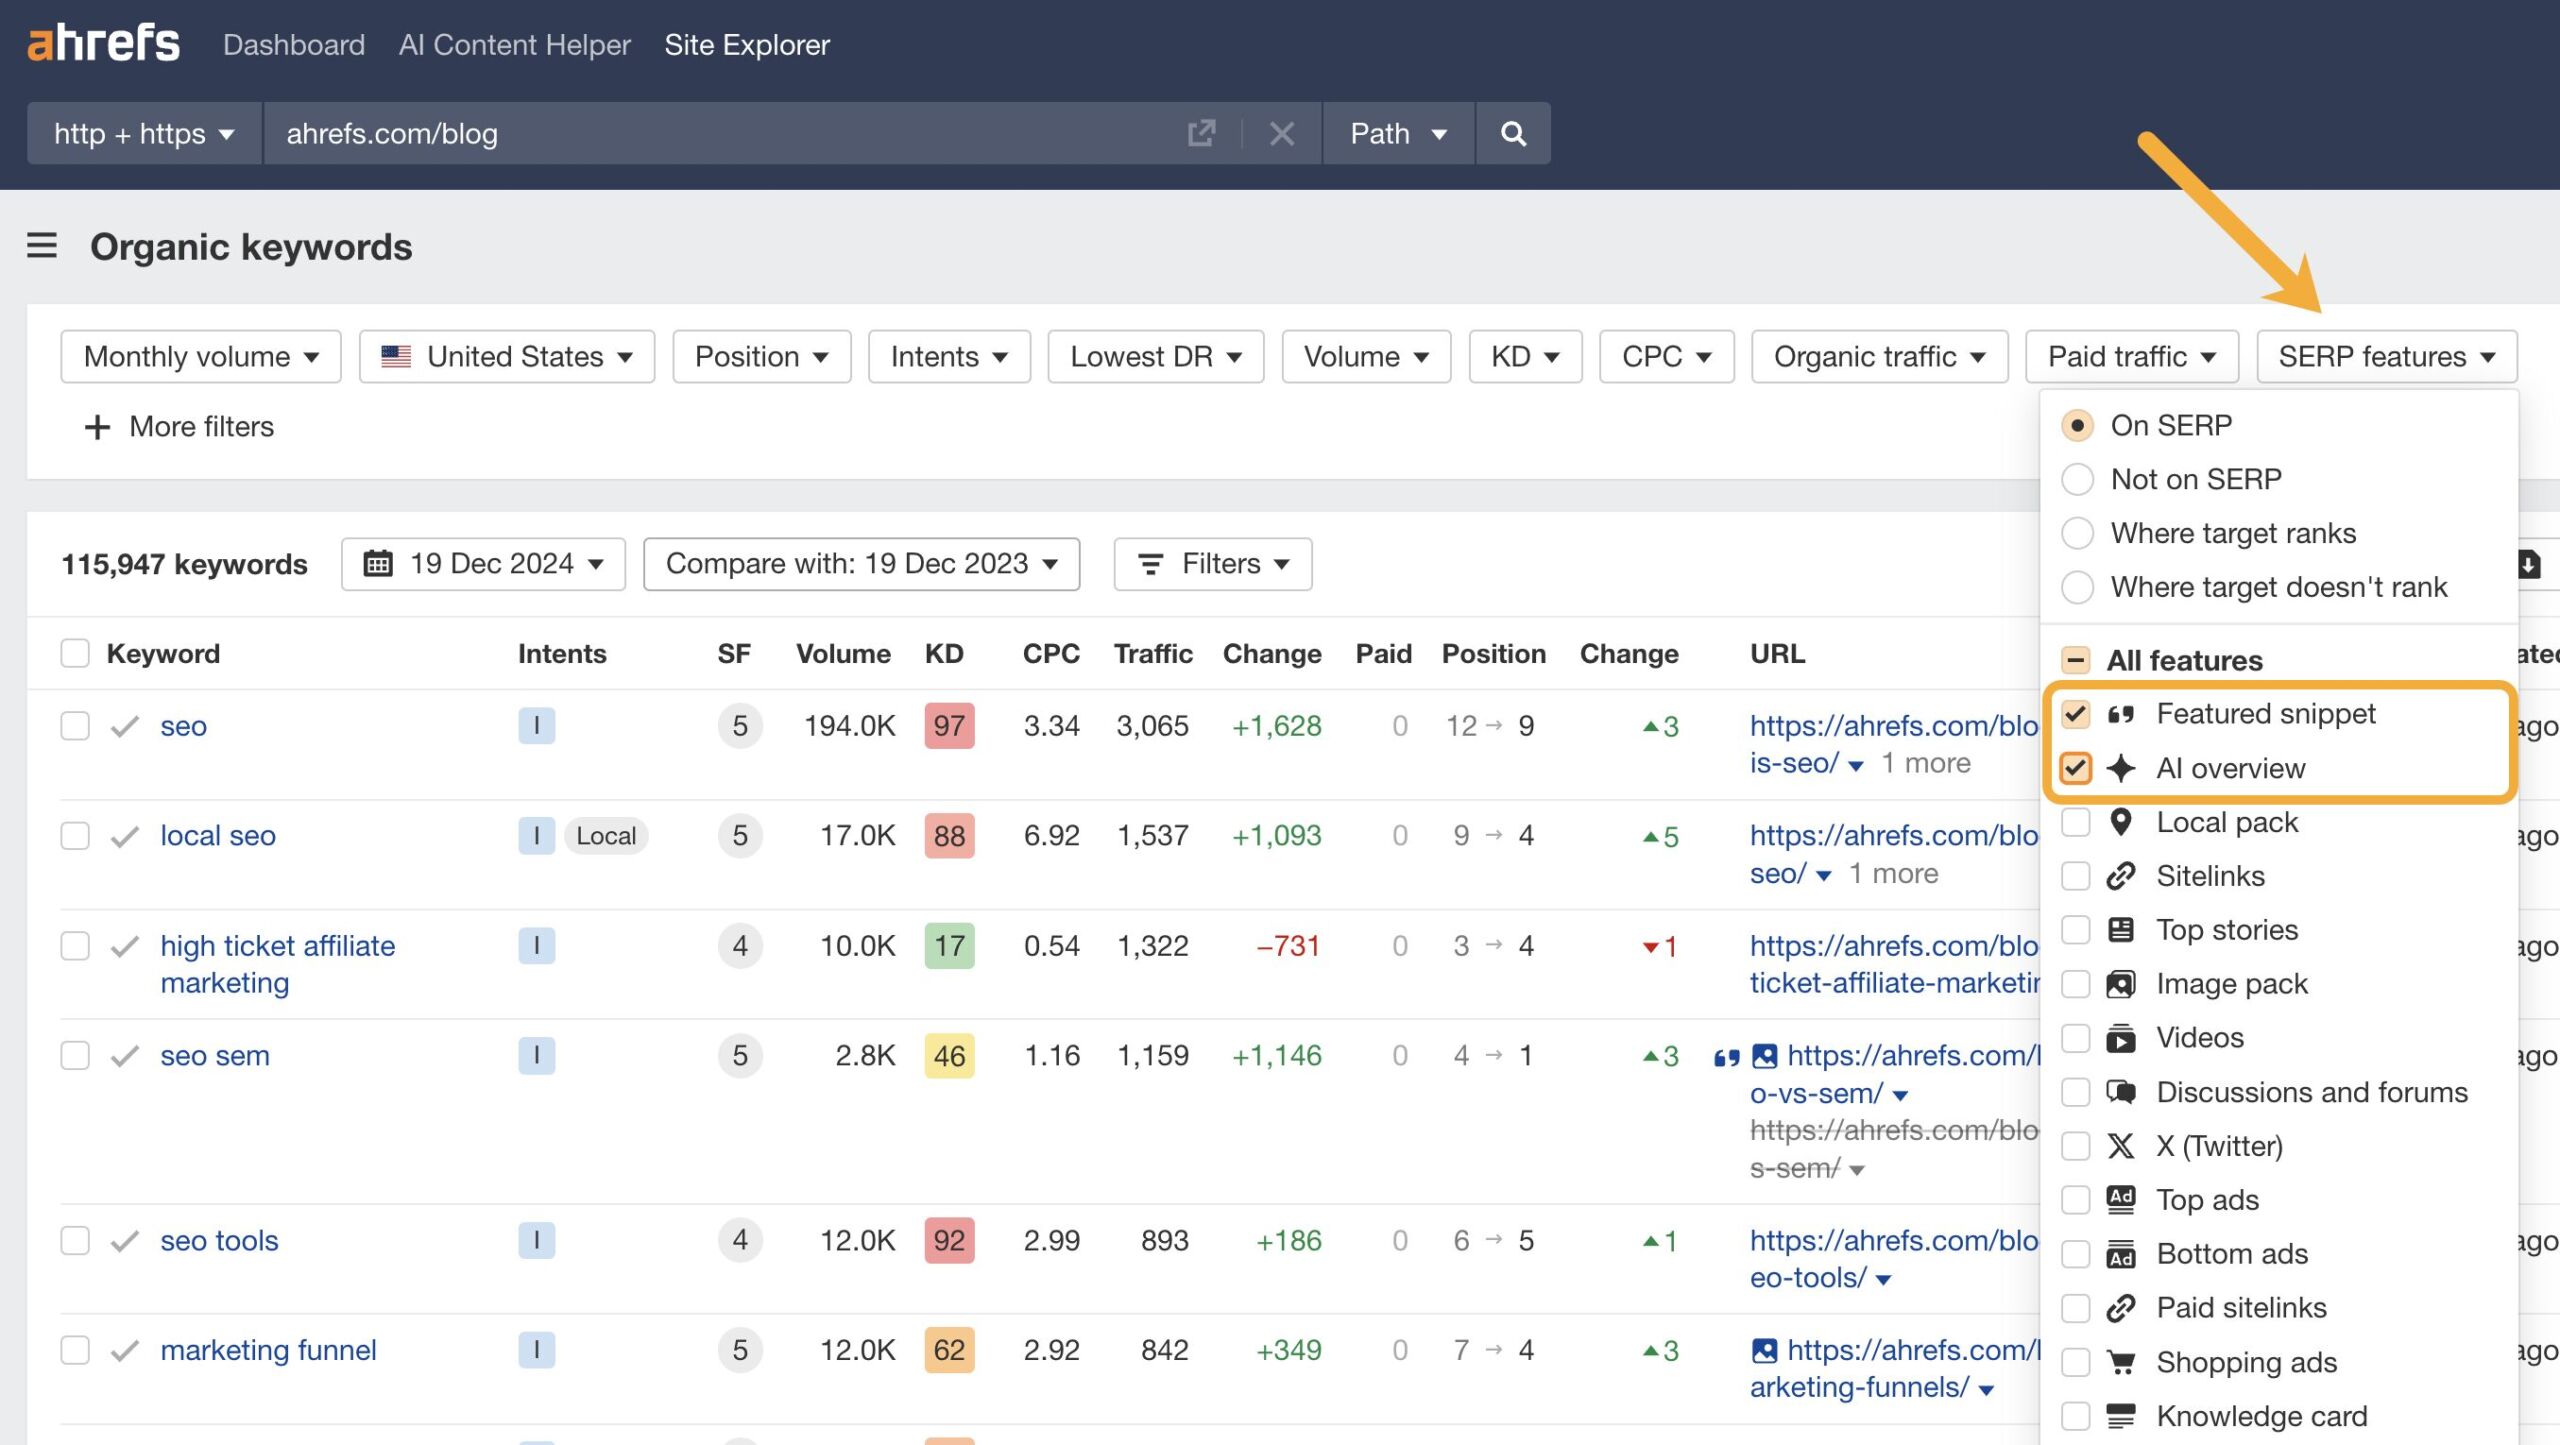Check the seo tools row checkbox
The image size is (2560, 1445).
(75, 1241)
